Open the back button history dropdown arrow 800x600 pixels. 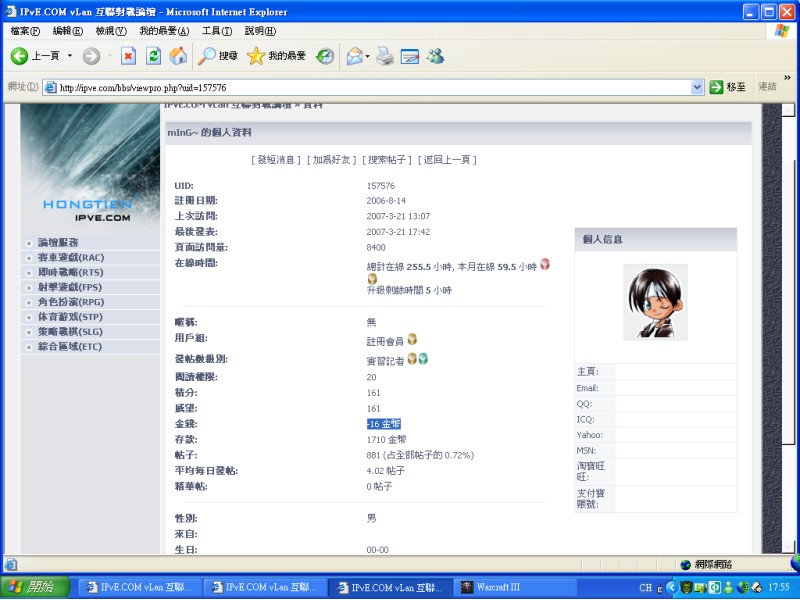coord(70,57)
